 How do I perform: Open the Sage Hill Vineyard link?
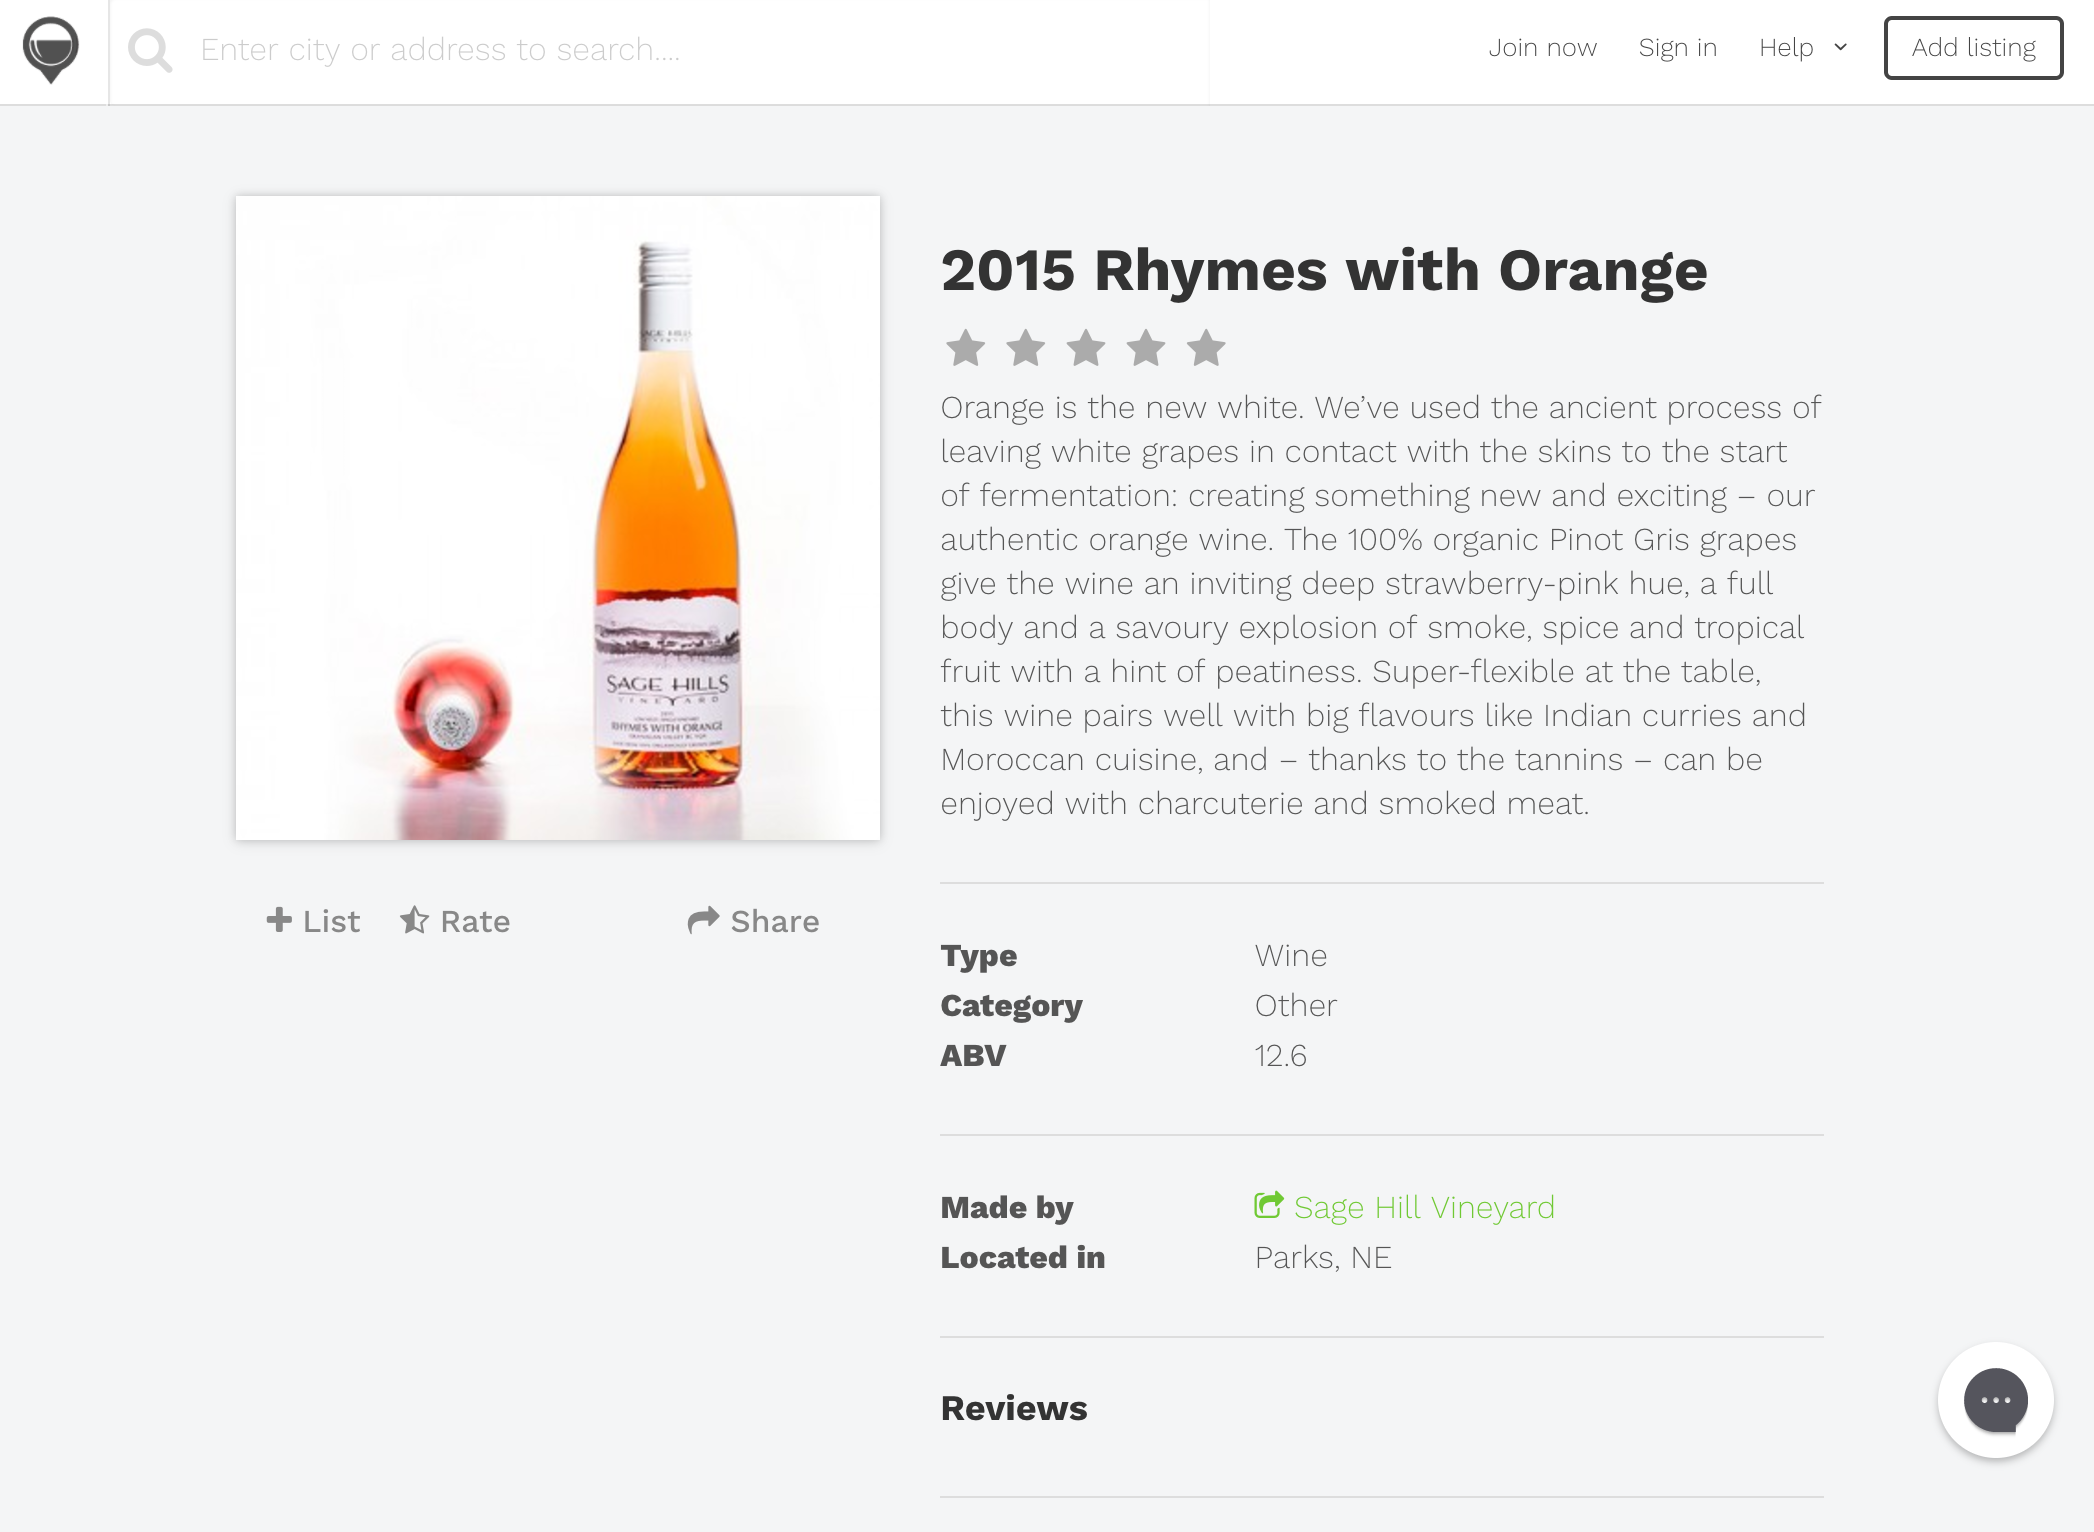tap(1405, 1207)
